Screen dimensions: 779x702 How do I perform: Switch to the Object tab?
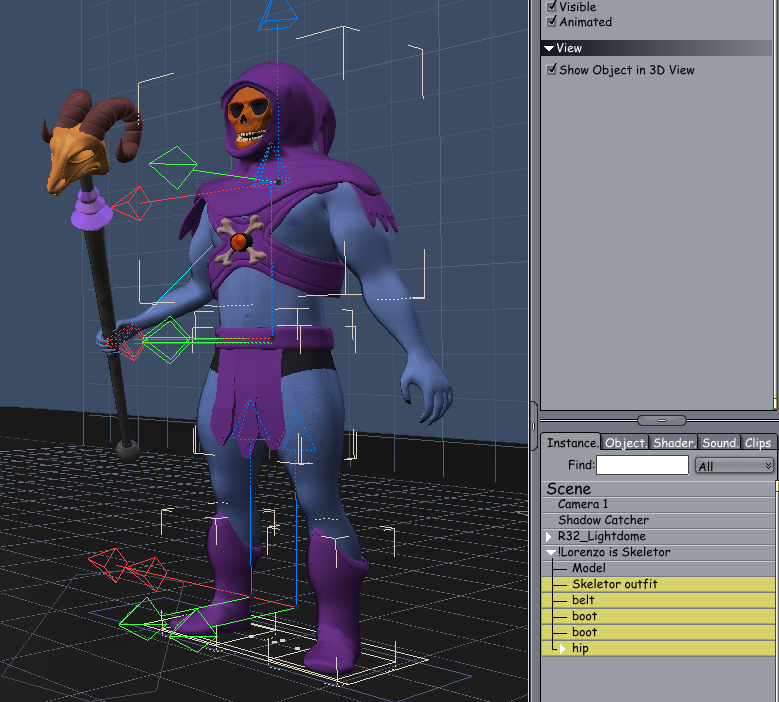coord(625,442)
